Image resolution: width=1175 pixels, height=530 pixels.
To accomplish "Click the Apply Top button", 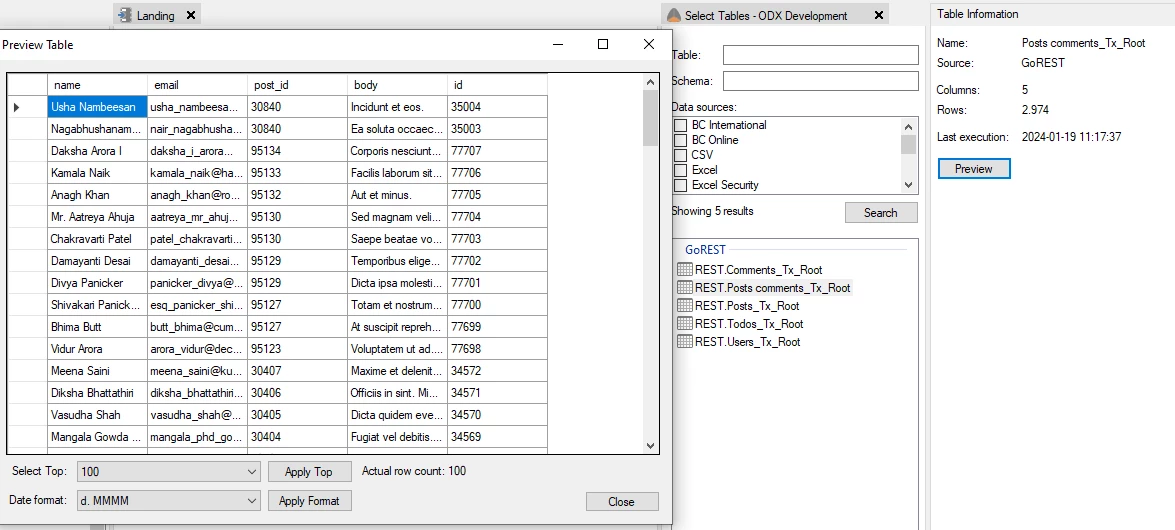I will (x=309, y=472).
